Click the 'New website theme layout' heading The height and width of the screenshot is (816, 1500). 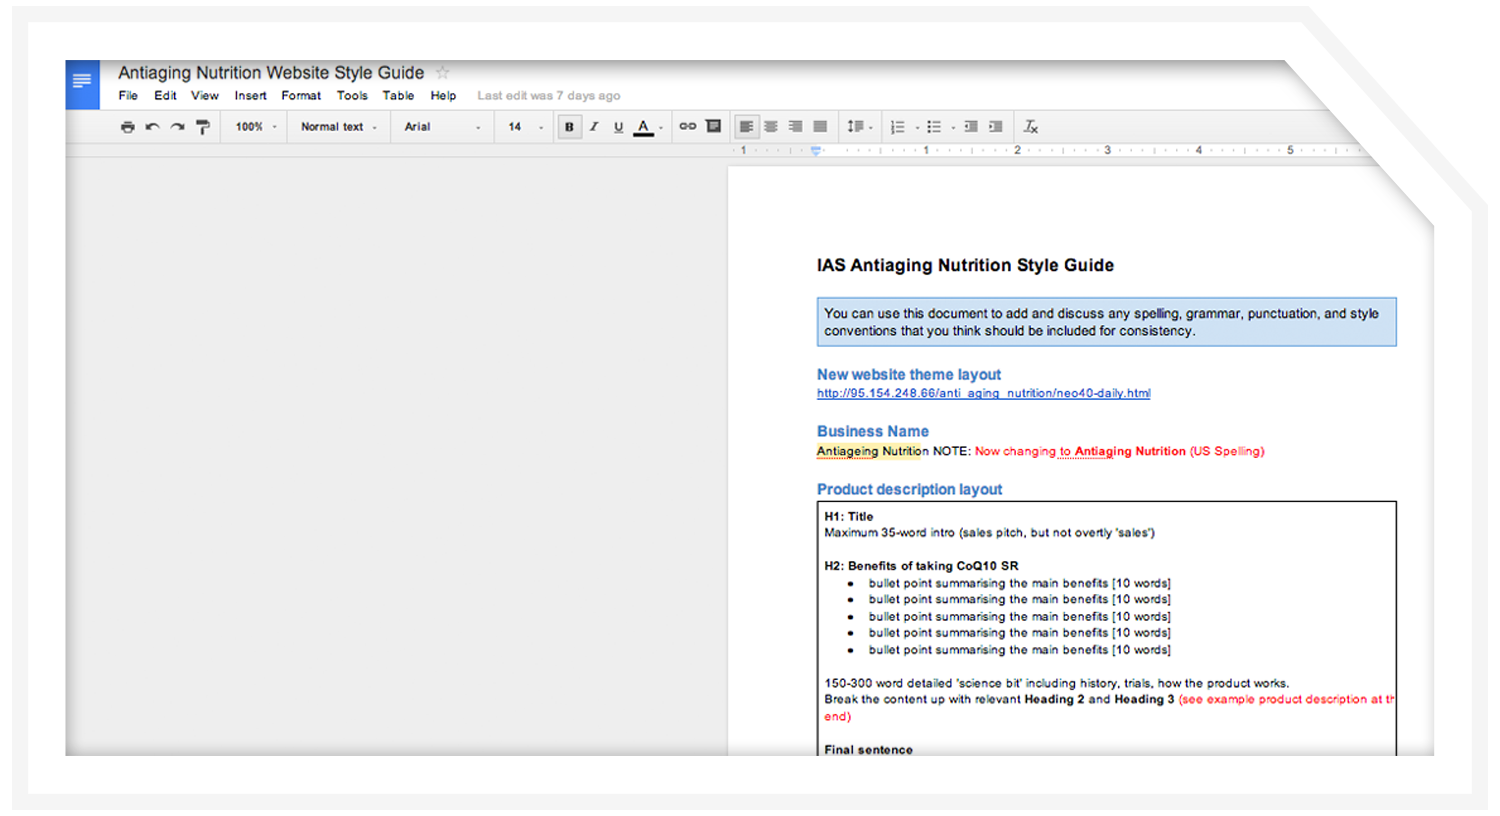click(908, 374)
